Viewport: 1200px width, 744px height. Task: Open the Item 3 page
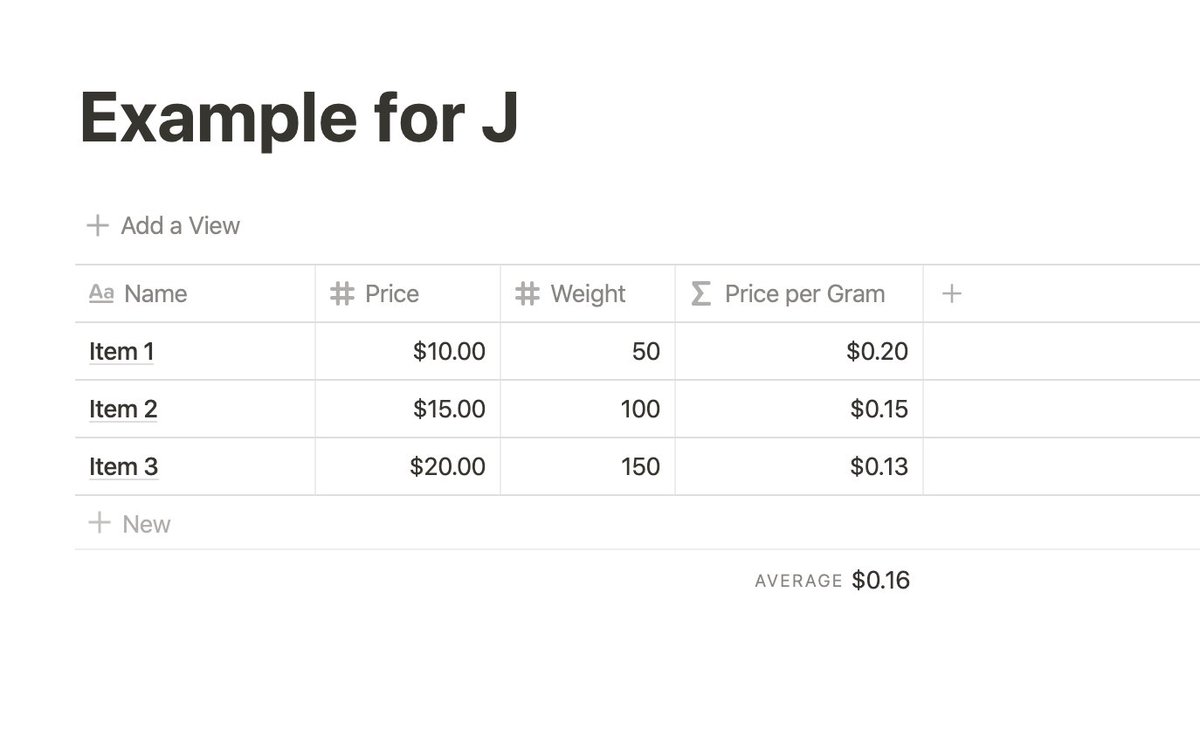[123, 467]
